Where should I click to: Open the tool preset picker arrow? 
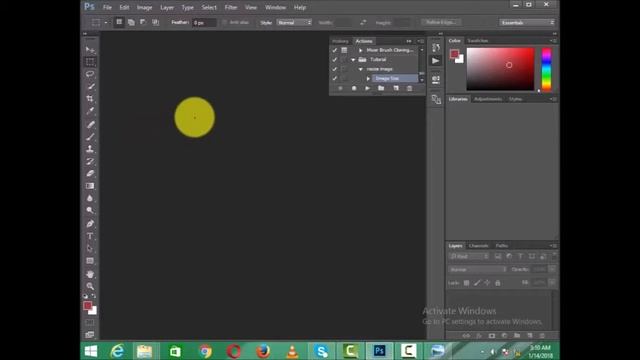[x=106, y=22]
